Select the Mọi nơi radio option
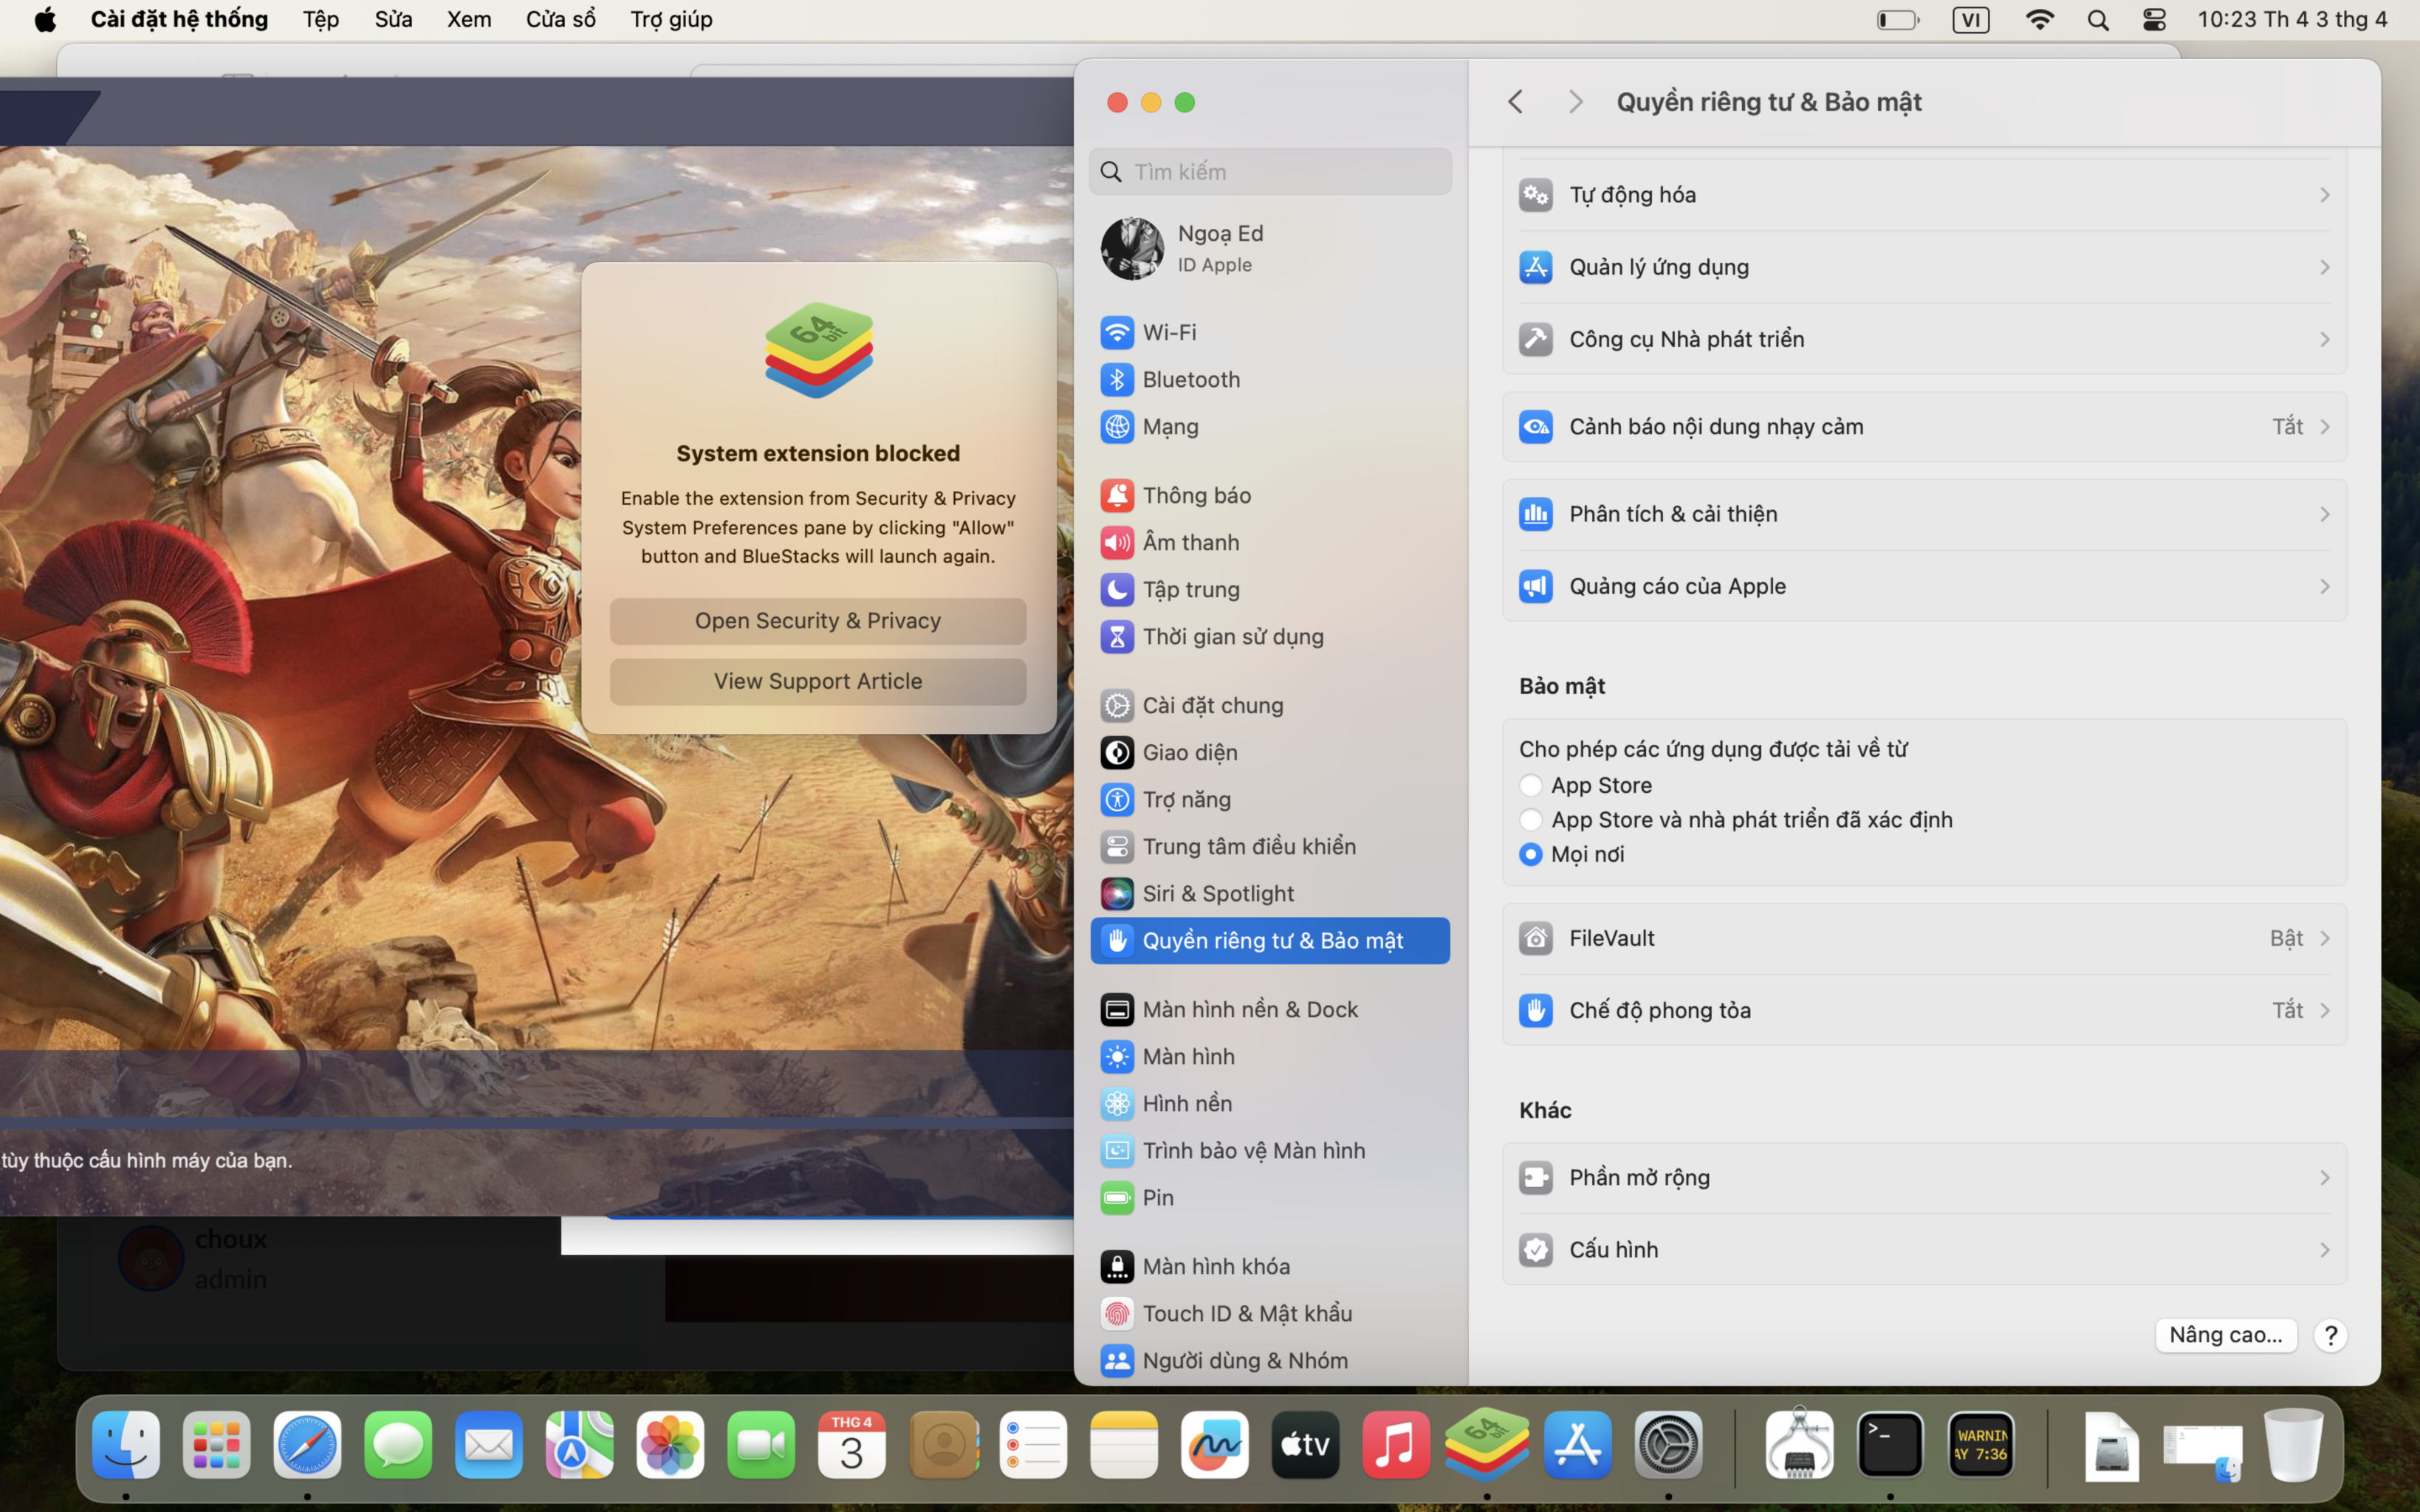Viewport: 2420px width, 1512px height. coord(1530,854)
